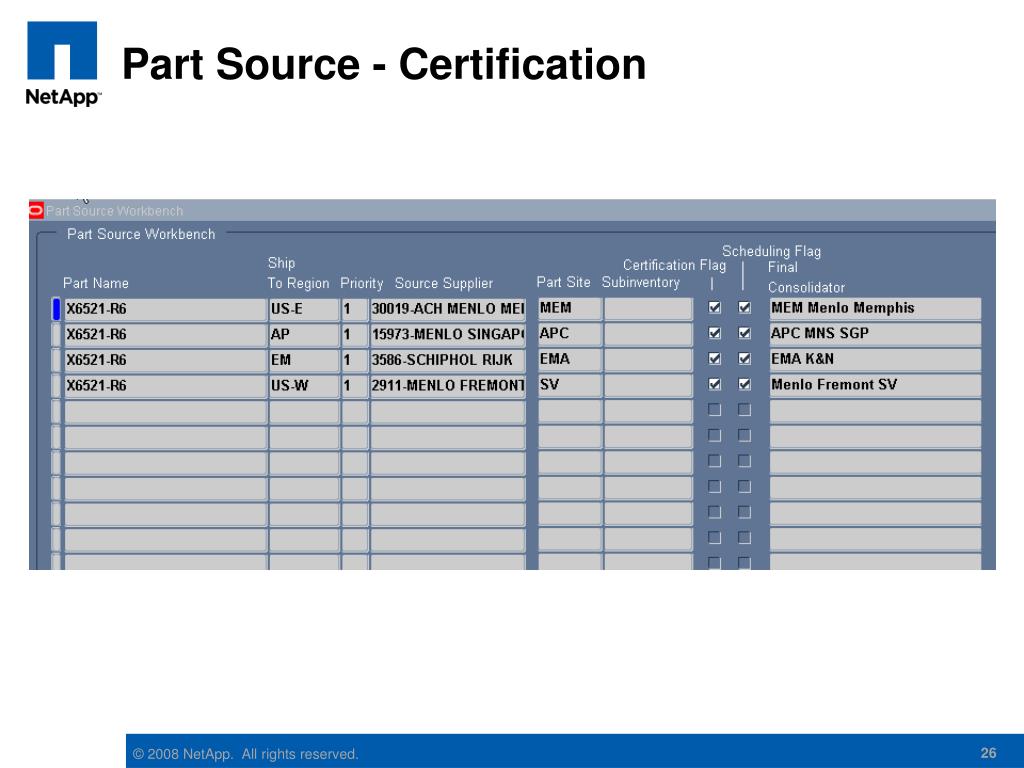Select the row indicator for the US-E record

tap(56, 309)
